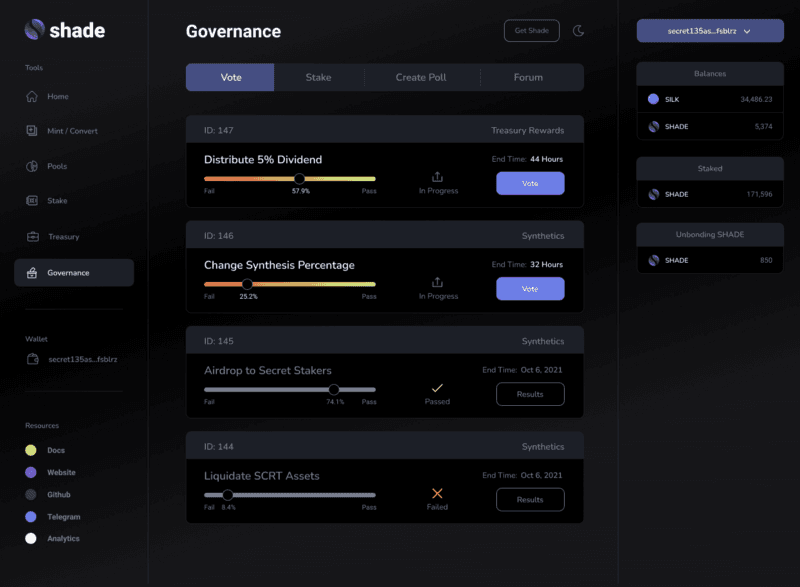Image resolution: width=800 pixels, height=587 pixels.
Task: Vote on Distribute 5% Dividend
Action: point(530,183)
